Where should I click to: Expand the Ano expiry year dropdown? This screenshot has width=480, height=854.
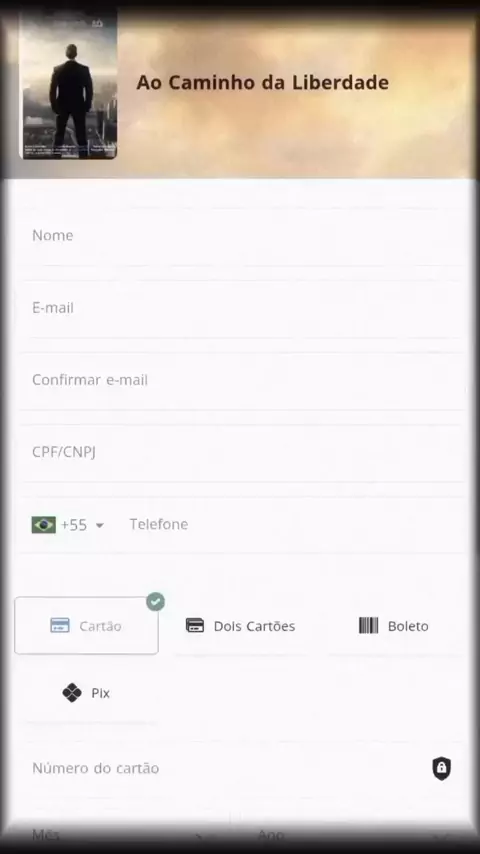click(x=354, y=834)
